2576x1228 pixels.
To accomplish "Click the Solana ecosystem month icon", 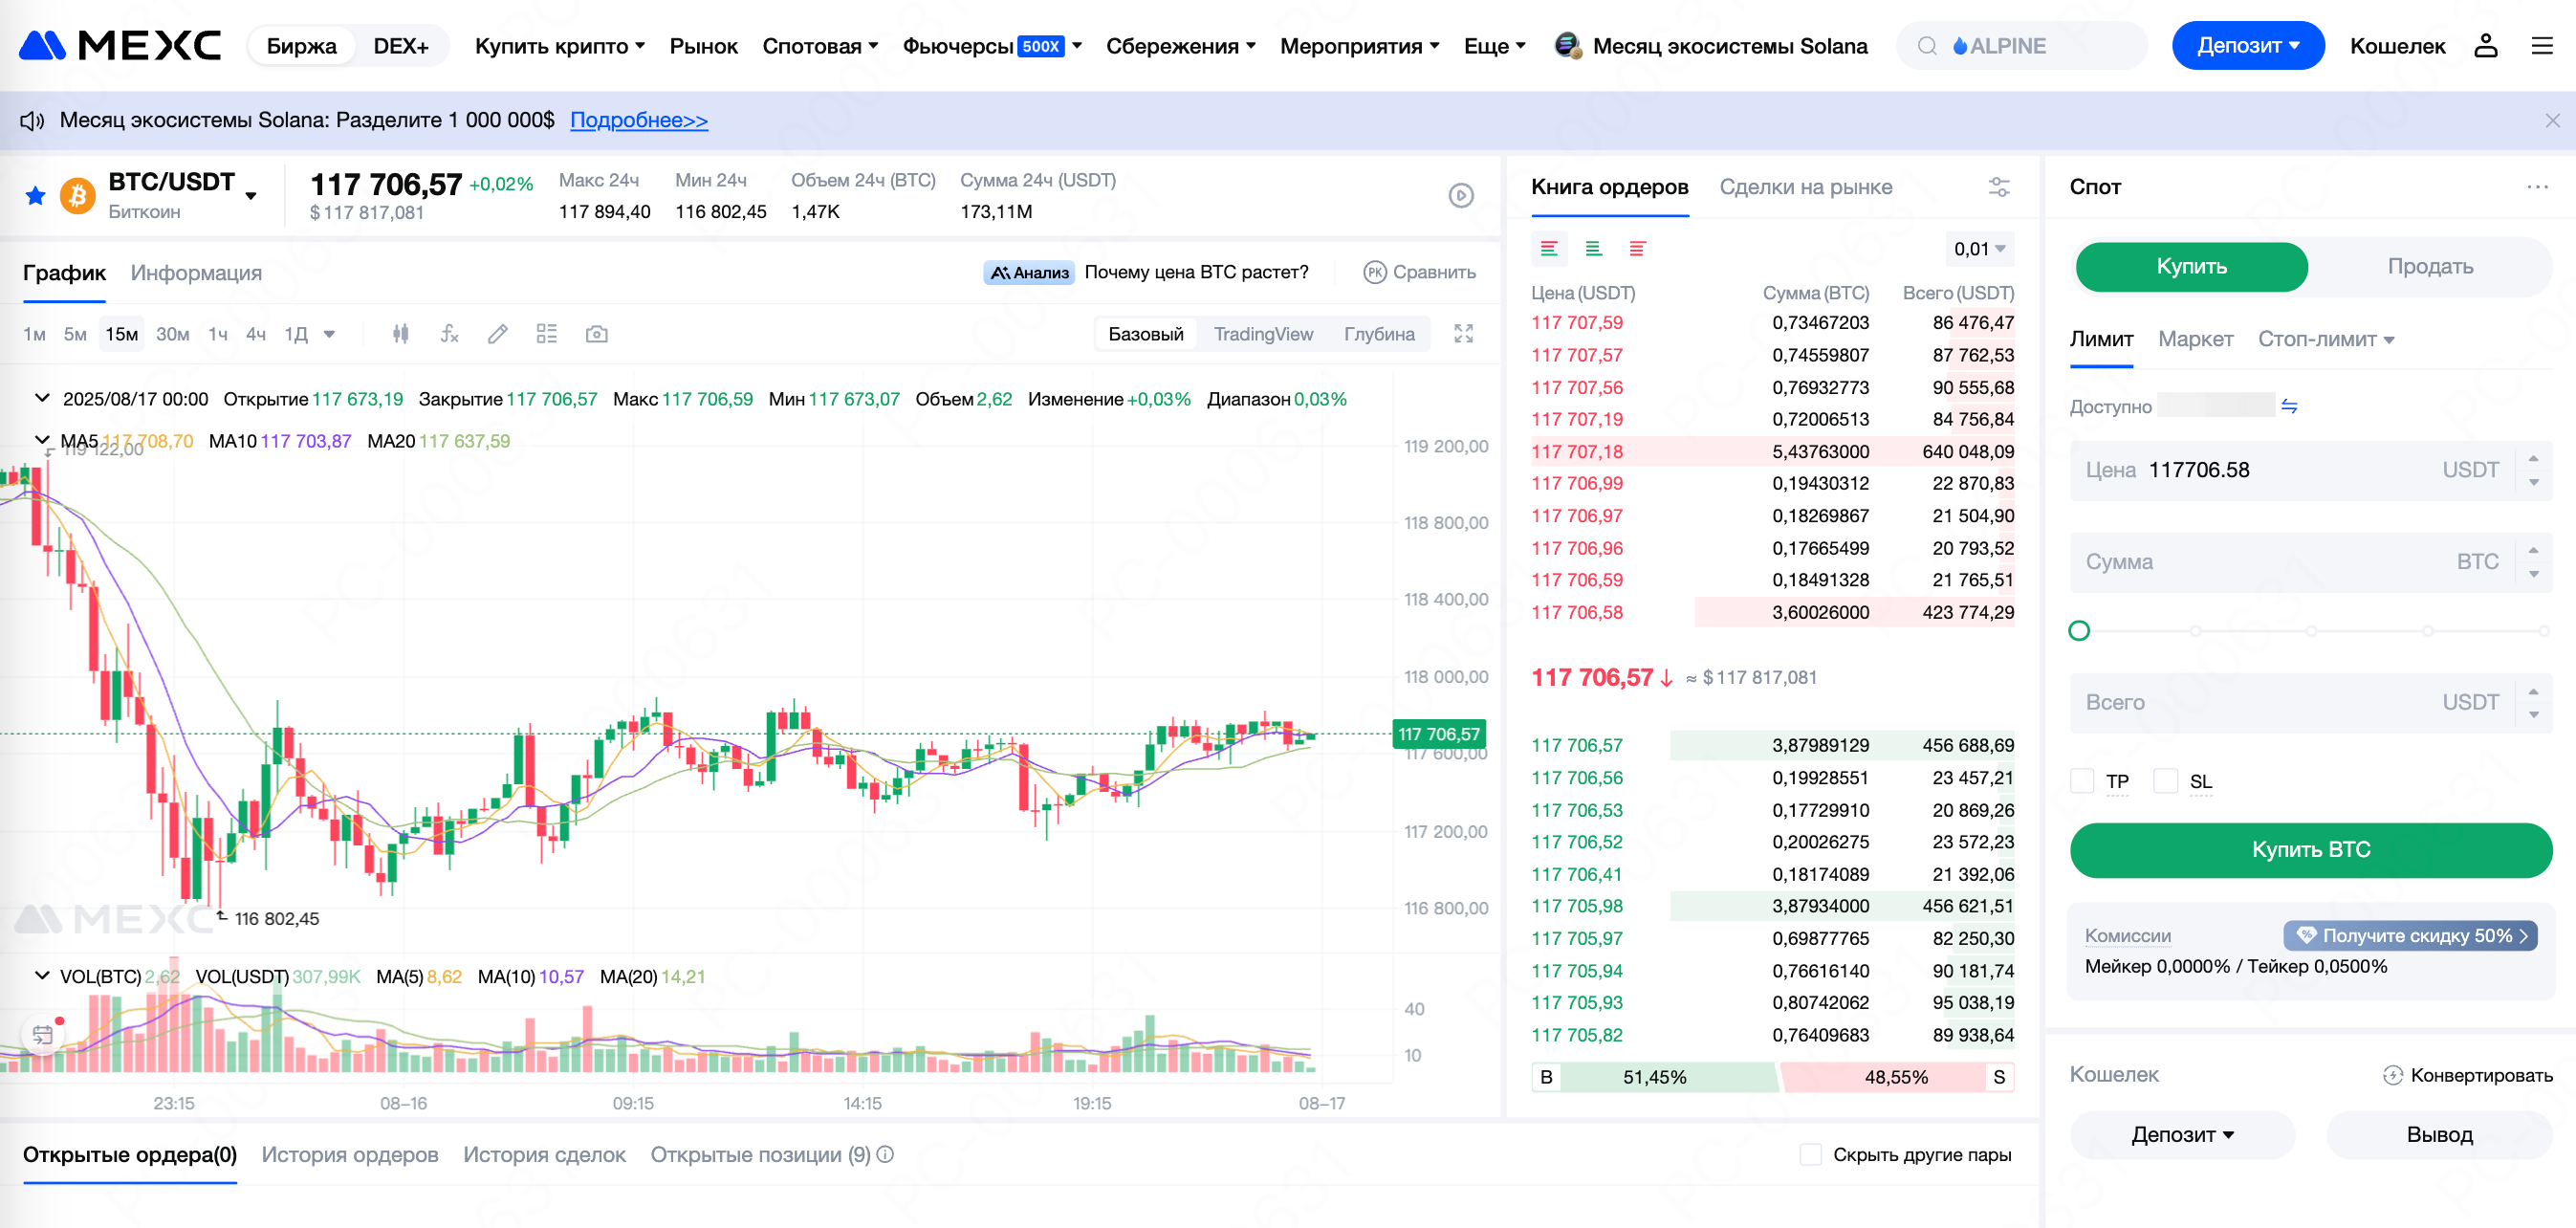I will coord(1567,46).
